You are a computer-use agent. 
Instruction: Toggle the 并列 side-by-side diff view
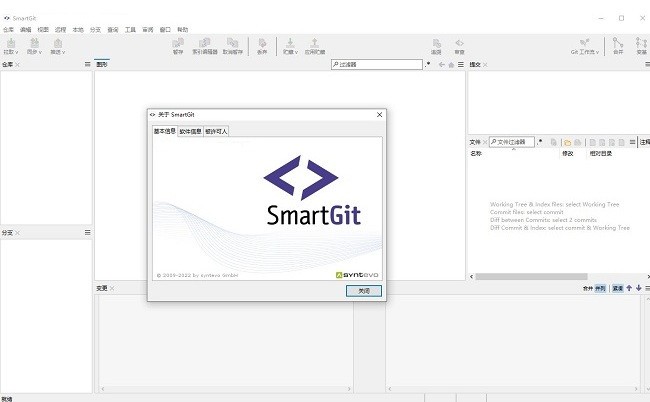tap(600, 288)
